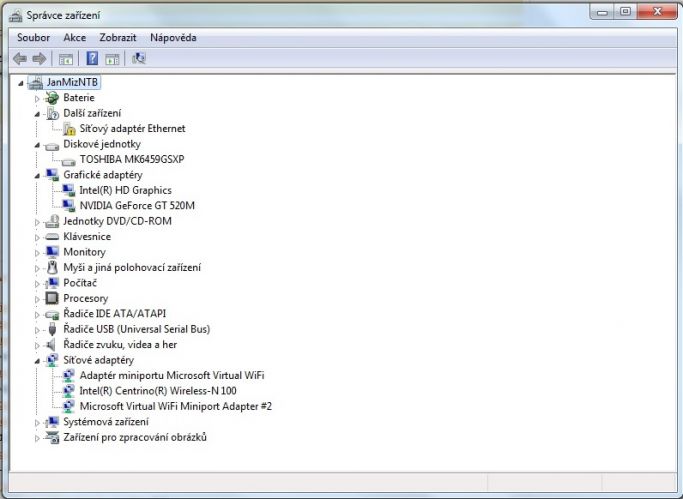This screenshot has width=683, height=499.
Task: Scan for hardware changes toolbar icon
Action: 139,58
